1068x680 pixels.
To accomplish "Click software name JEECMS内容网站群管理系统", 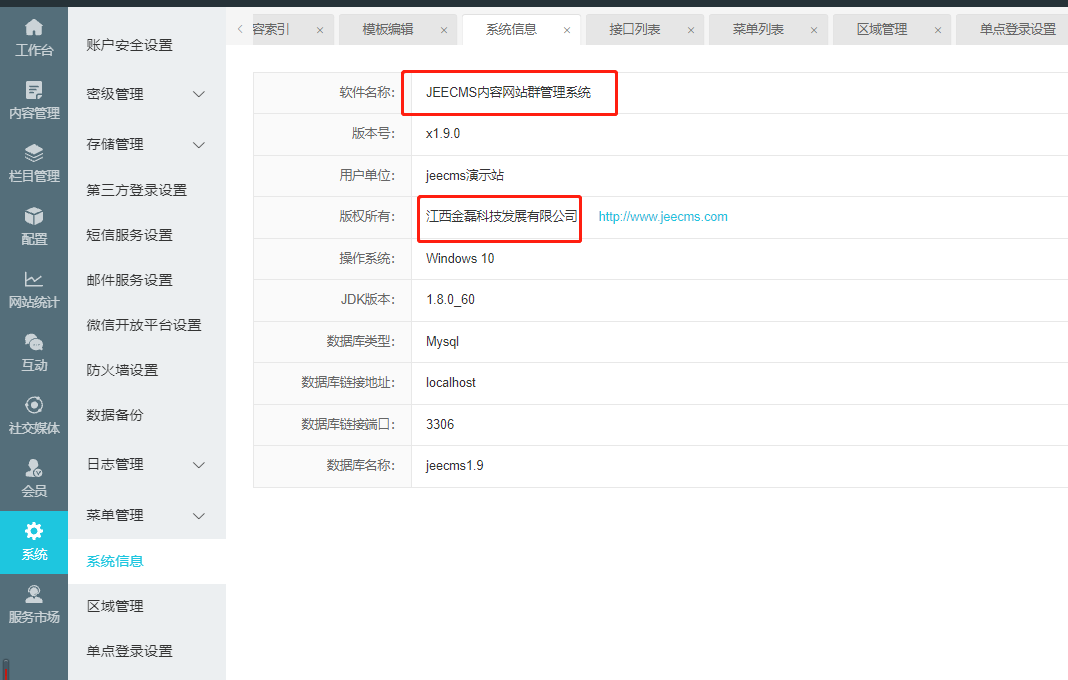I will click(x=508, y=92).
